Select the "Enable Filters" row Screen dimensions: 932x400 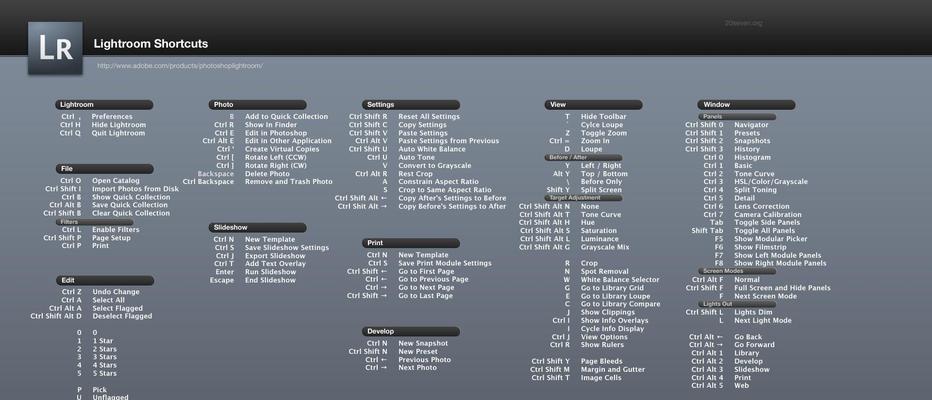click(100, 230)
